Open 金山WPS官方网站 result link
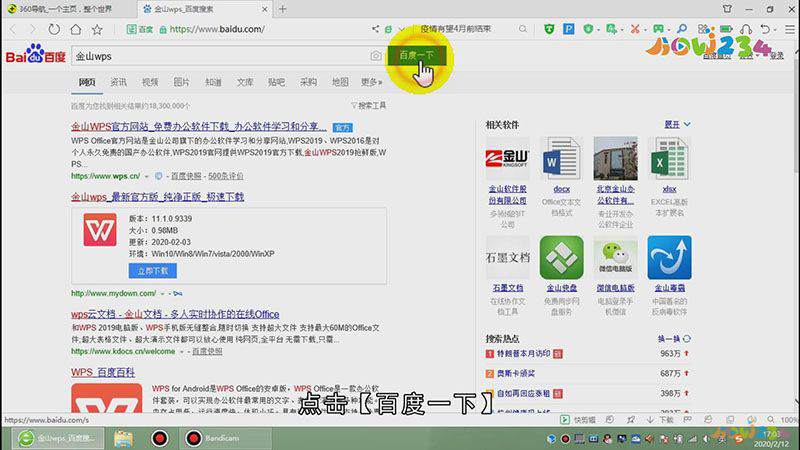Viewport: 800px width, 450px height. point(198,126)
